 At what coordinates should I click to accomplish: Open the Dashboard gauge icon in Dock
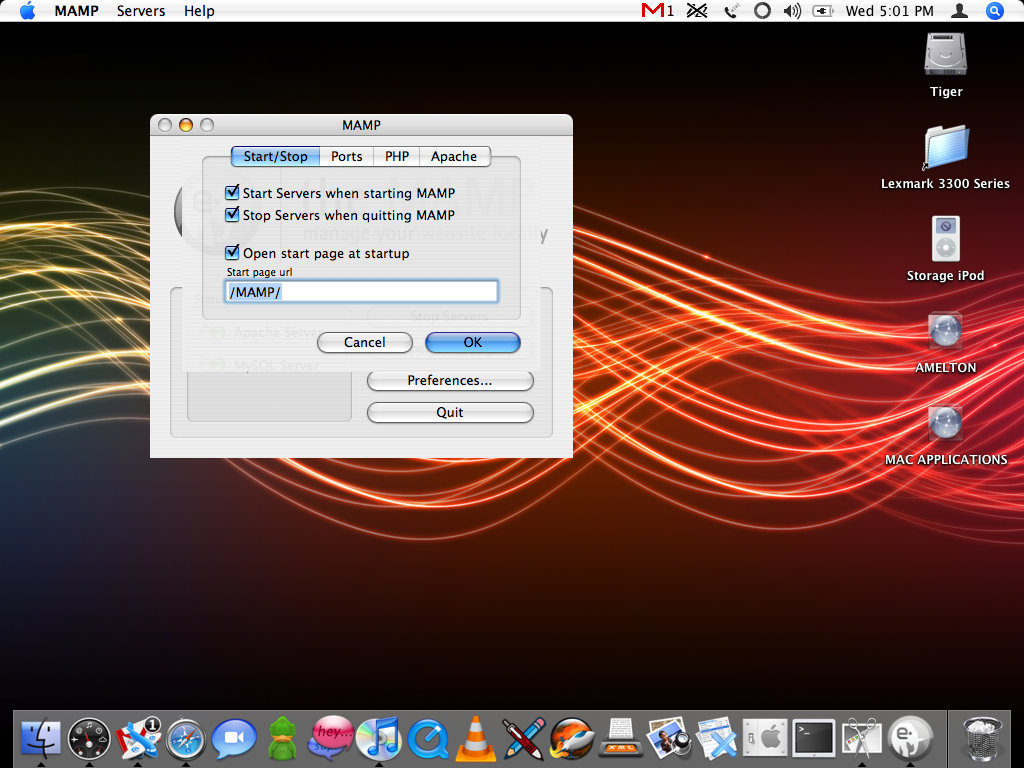coord(89,739)
